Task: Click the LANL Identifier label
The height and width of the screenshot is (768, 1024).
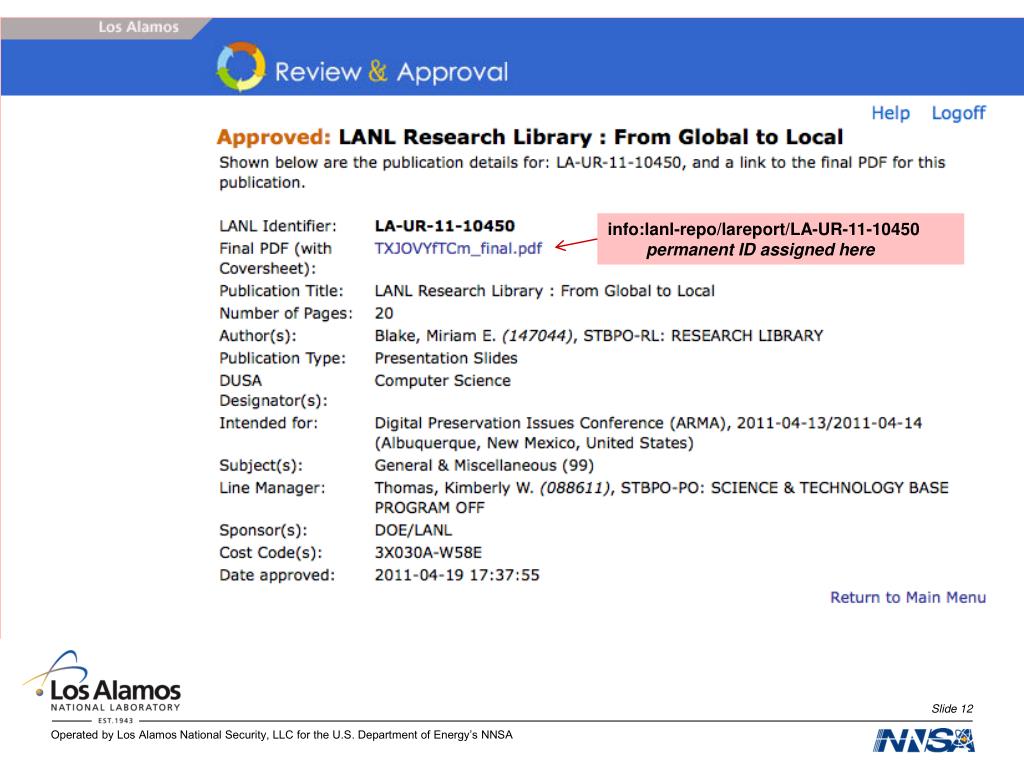Action: [278, 226]
